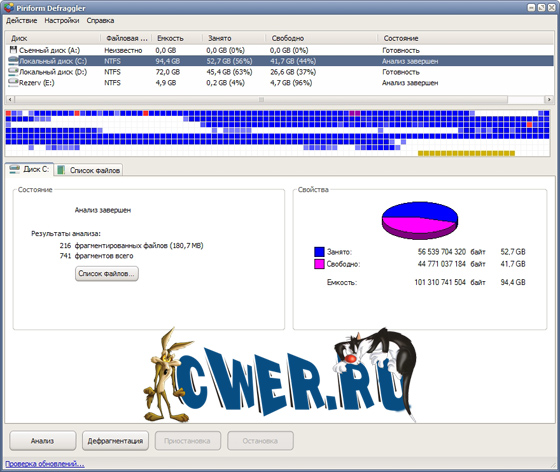Click the 741 фрагментов всего result line
The height and width of the screenshot is (472, 560).
96,256
